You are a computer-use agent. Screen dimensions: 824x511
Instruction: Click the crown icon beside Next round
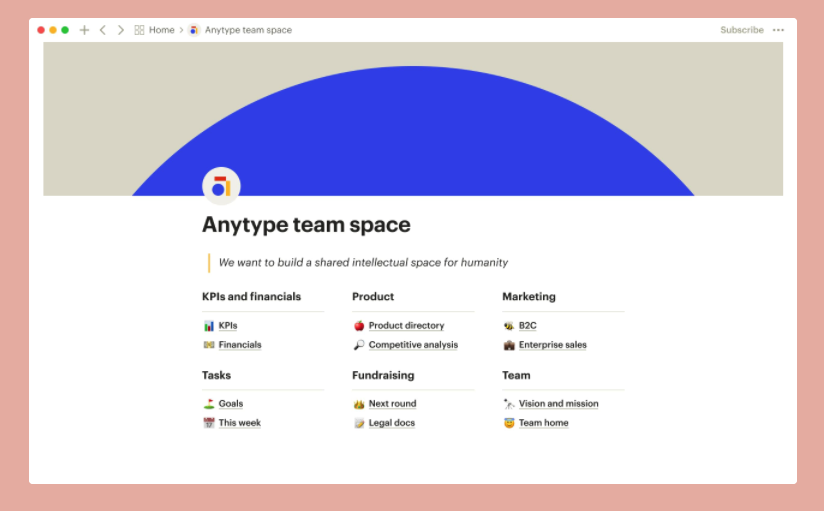[359, 404]
